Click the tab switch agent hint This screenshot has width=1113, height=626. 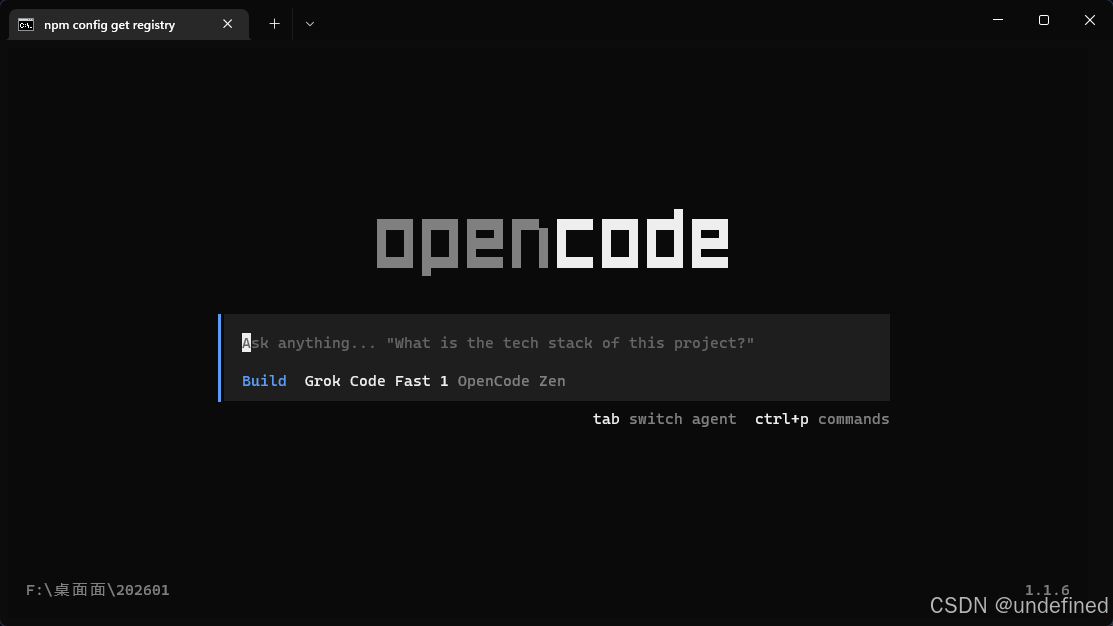pos(664,419)
